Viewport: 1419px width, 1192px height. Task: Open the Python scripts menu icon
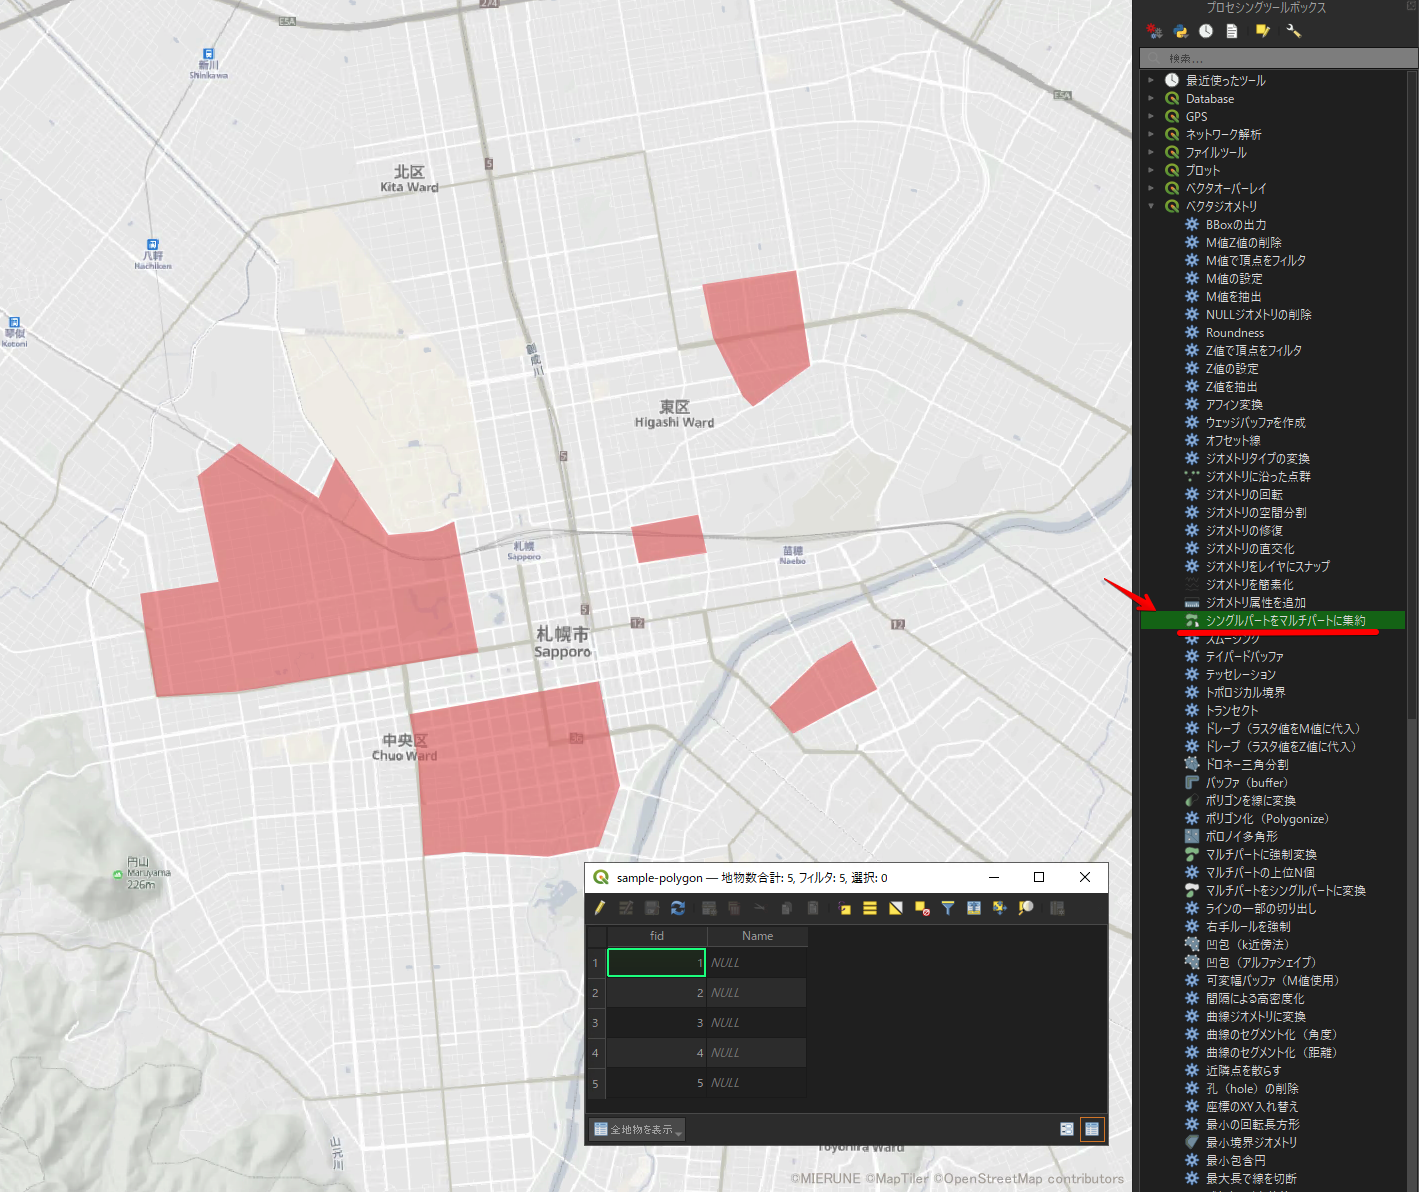point(1180,31)
